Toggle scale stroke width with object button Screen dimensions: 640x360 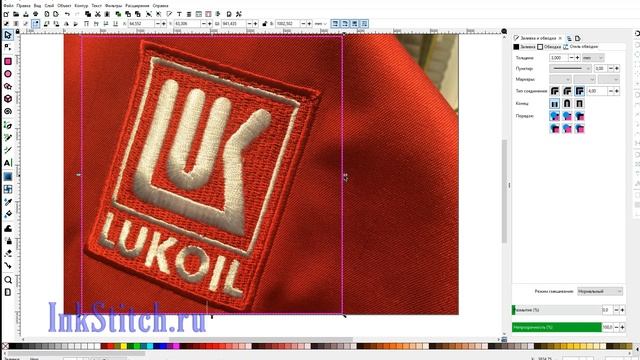coord(335,24)
